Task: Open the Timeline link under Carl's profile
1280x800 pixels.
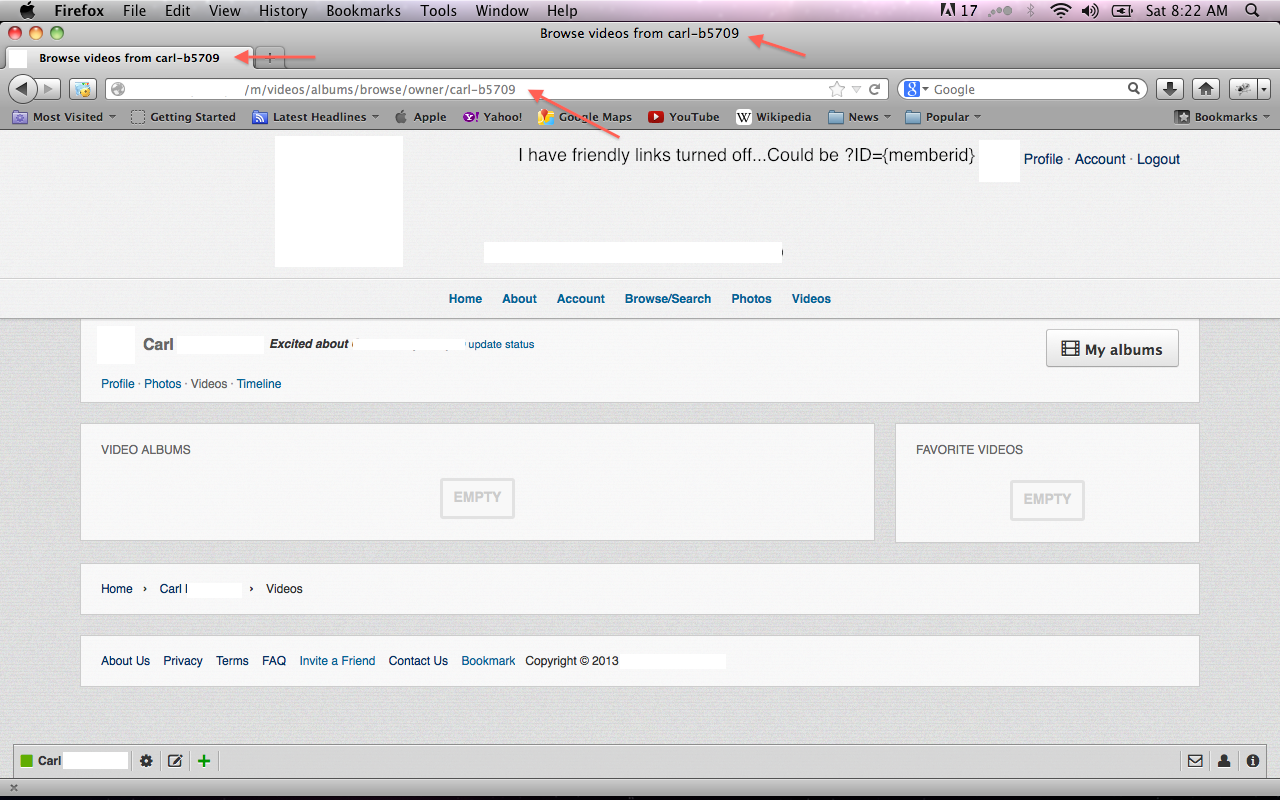Action: point(259,384)
